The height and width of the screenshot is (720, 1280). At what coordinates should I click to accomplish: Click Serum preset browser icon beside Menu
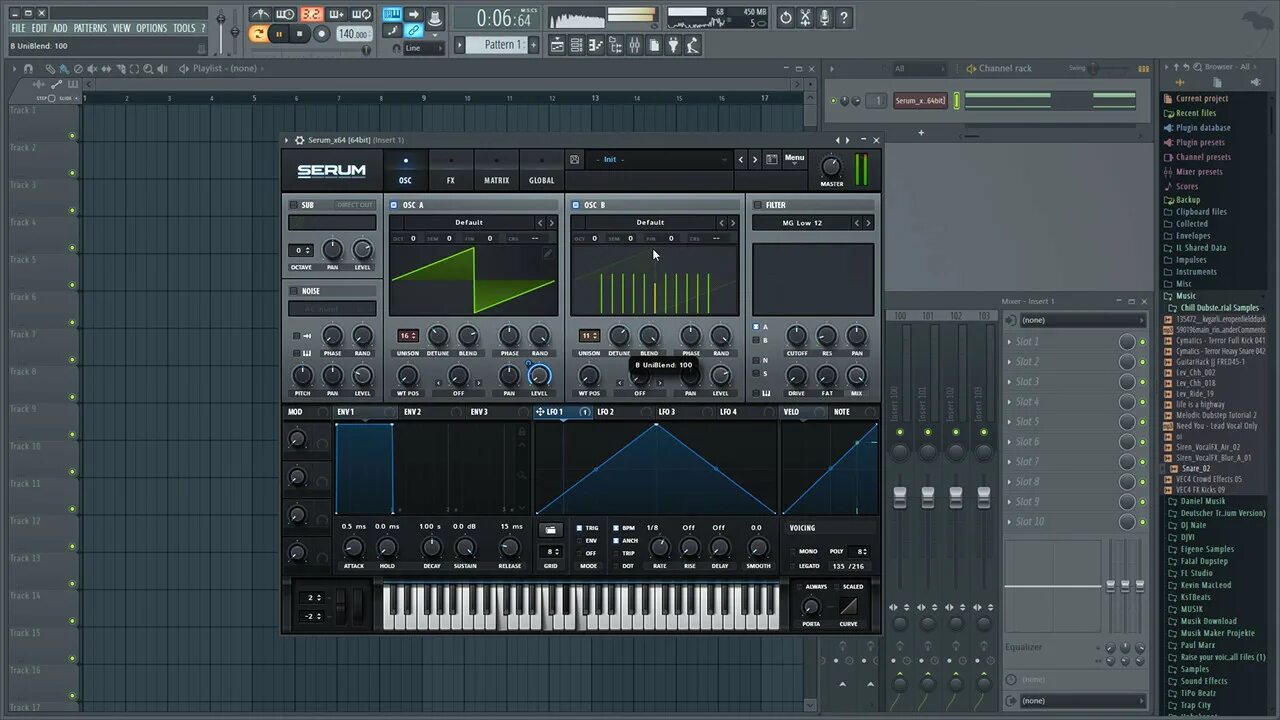click(771, 159)
